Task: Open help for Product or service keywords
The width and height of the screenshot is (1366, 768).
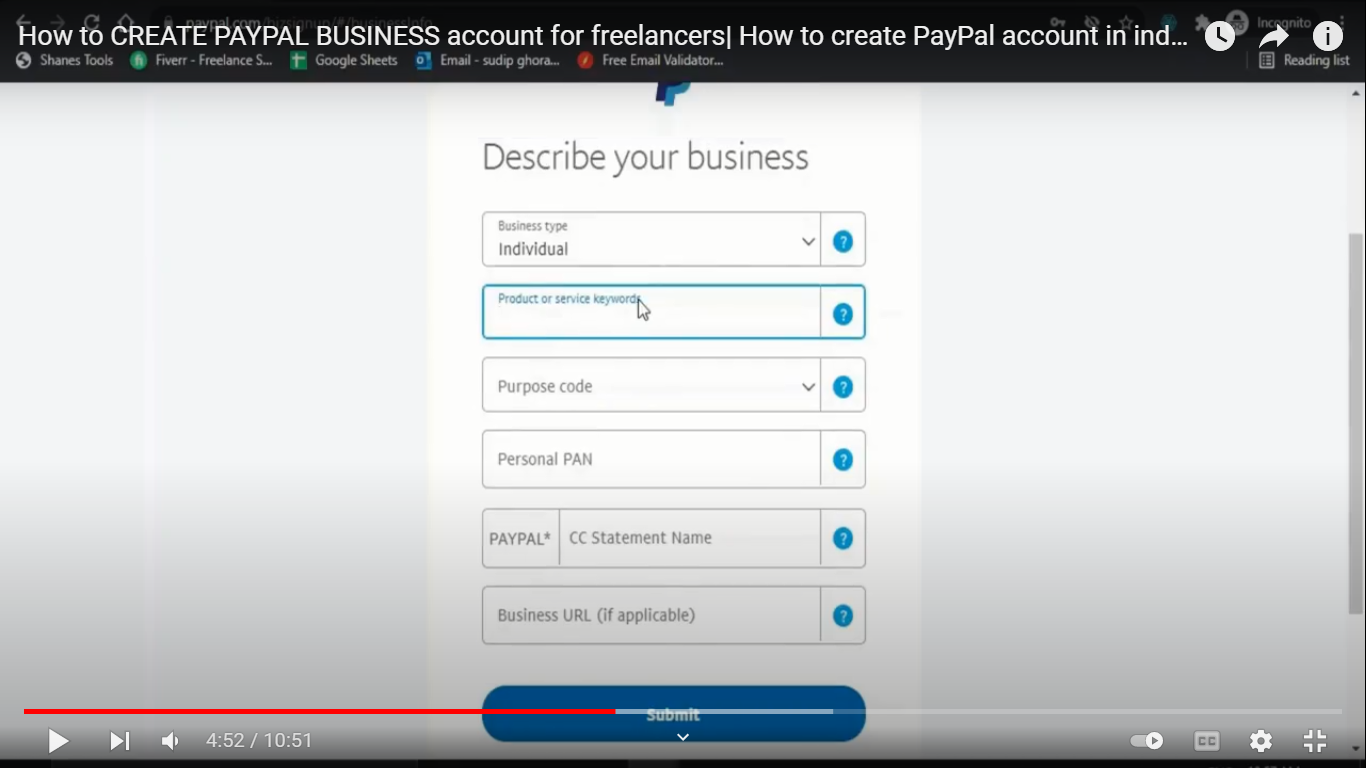Action: point(843,314)
